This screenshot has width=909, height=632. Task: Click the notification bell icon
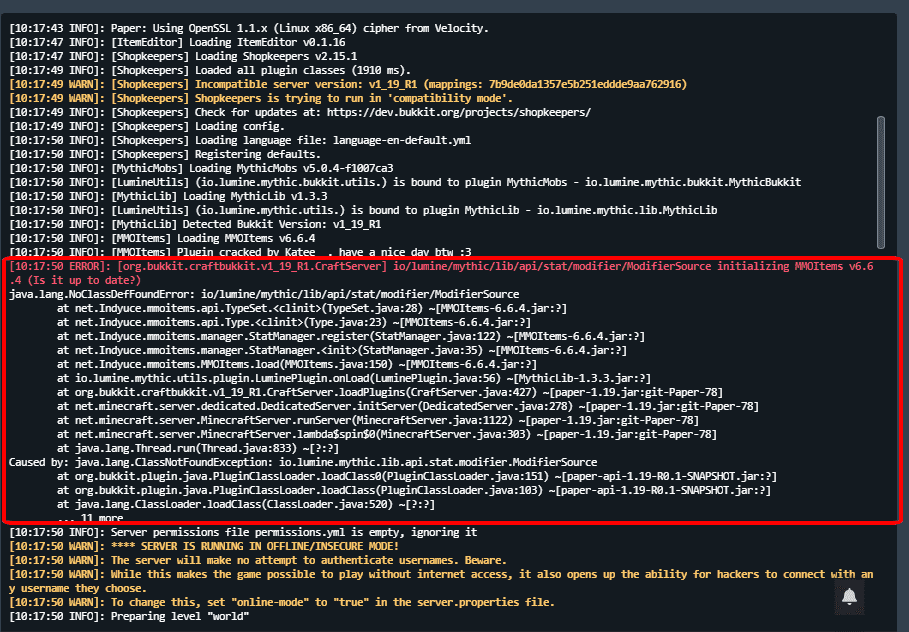[x=849, y=596]
